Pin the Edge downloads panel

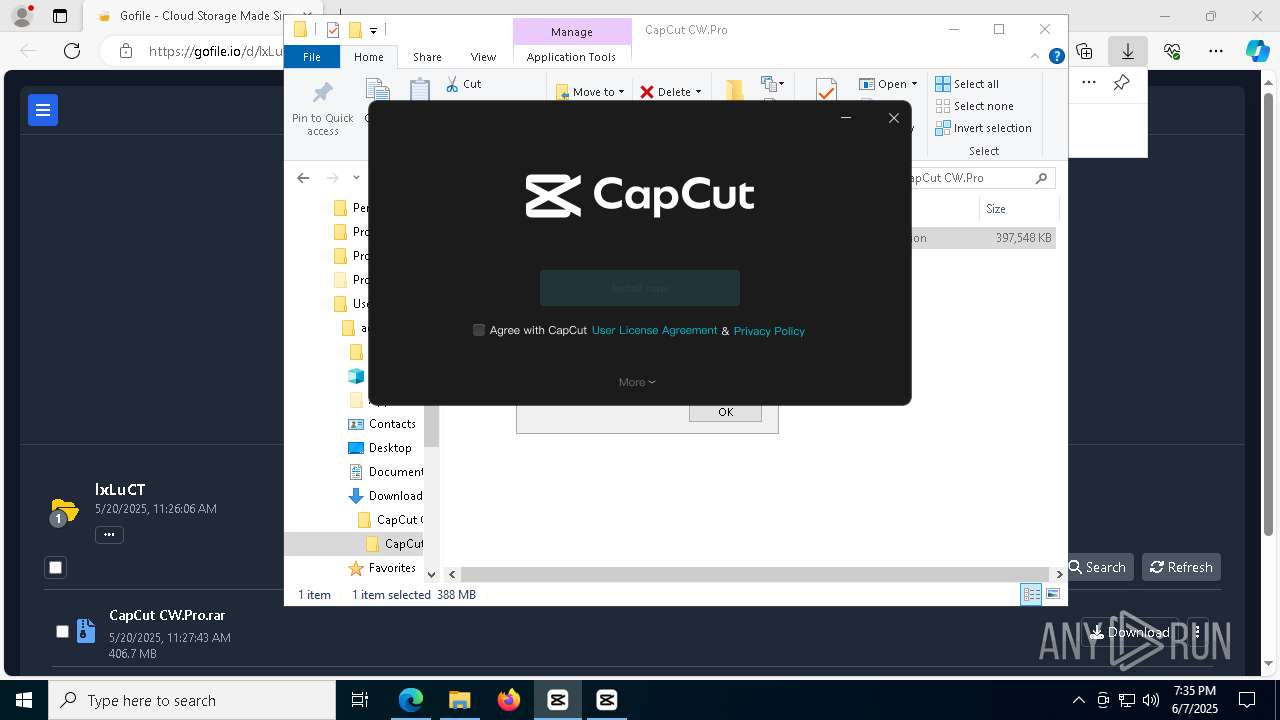click(1121, 83)
